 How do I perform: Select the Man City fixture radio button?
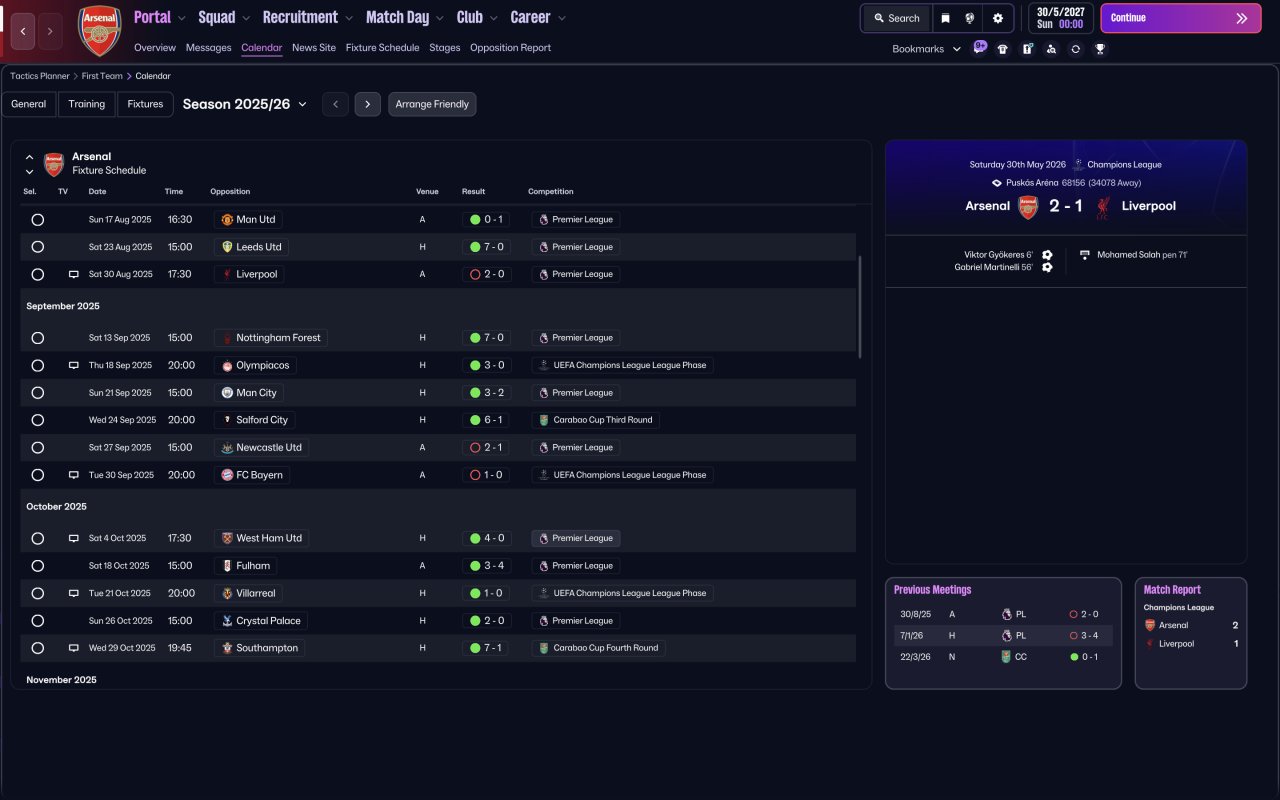click(x=37, y=393)
